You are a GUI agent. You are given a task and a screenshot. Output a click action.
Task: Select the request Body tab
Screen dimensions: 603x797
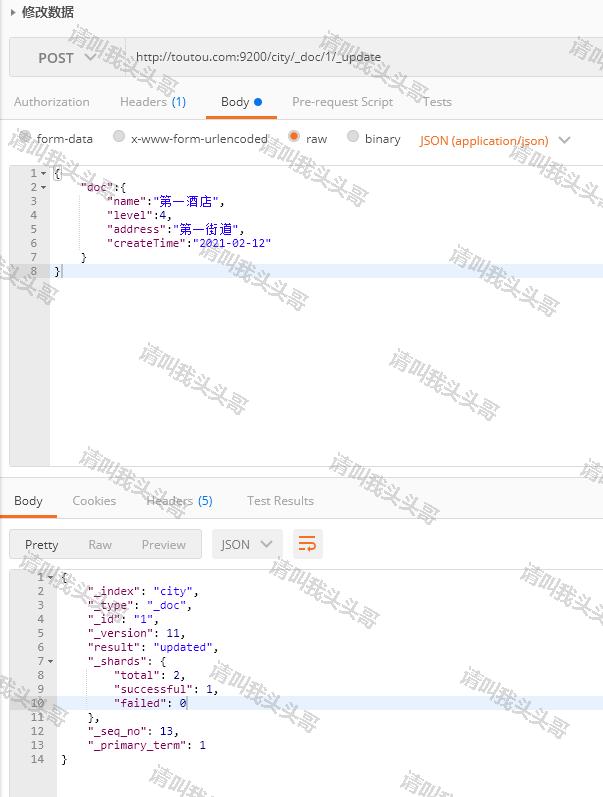click(241, 102)
